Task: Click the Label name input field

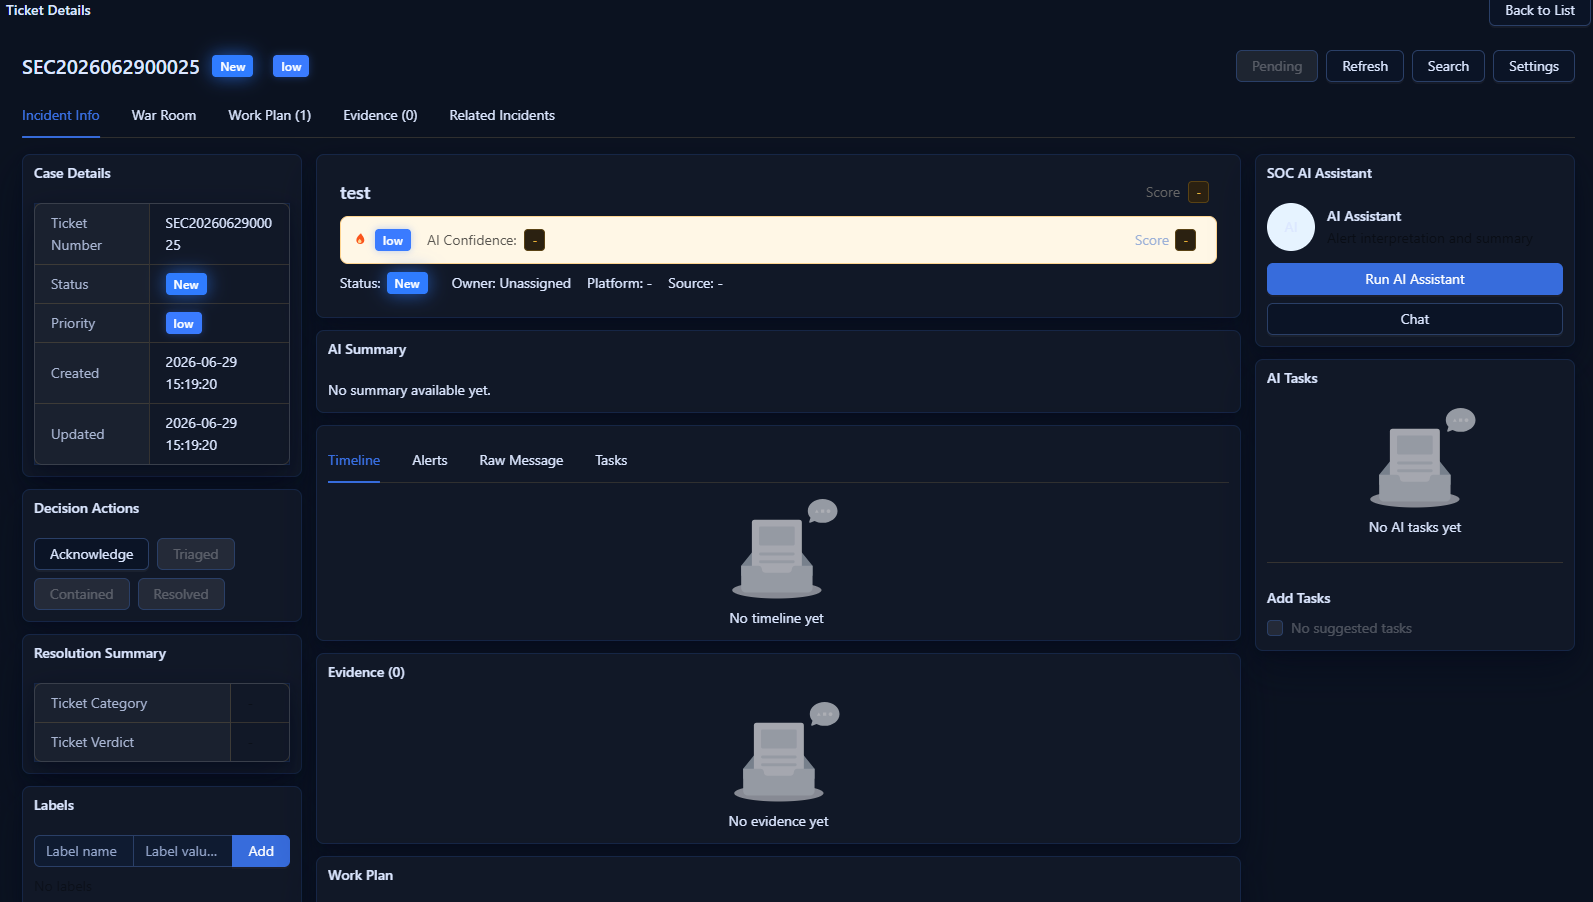Action: tap(84, 851)
